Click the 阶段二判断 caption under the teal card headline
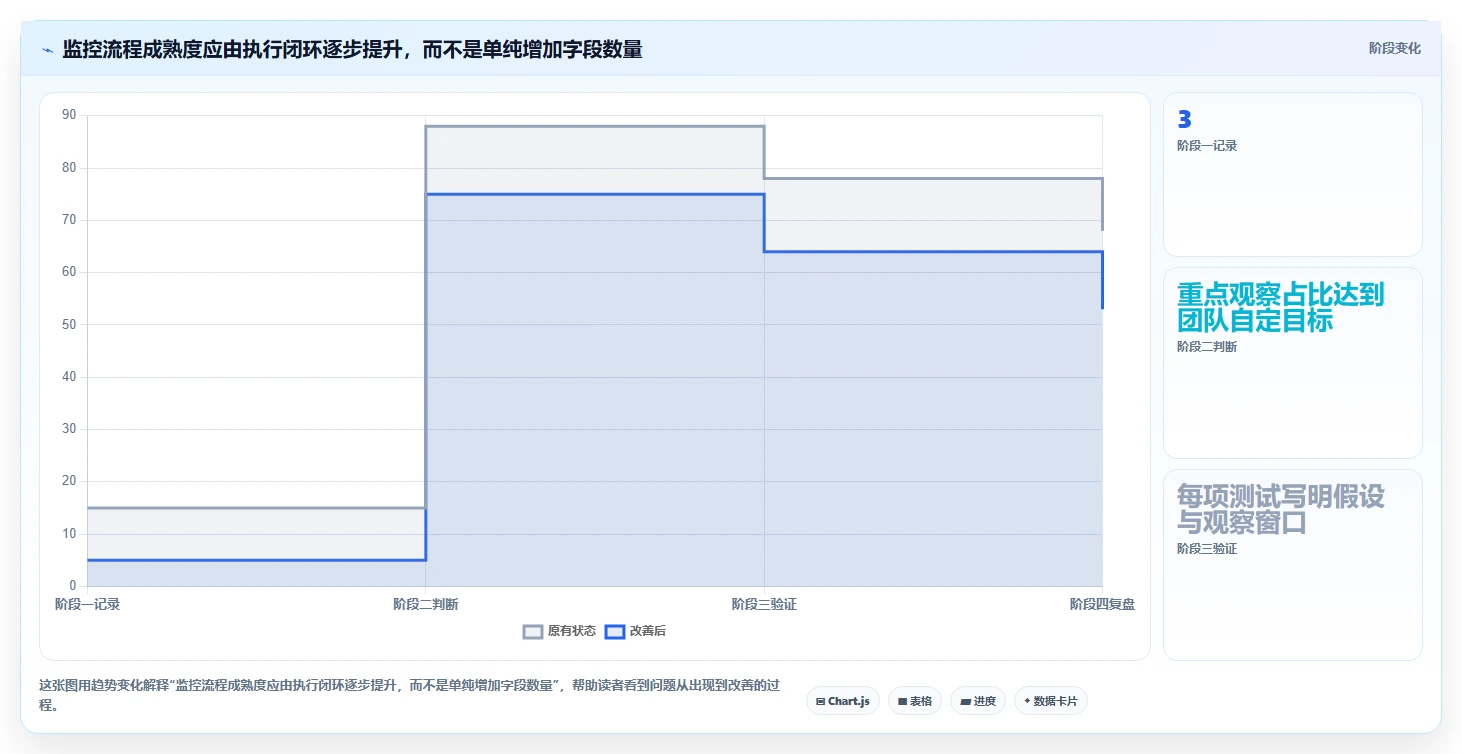 click(x=1207, y=347)
